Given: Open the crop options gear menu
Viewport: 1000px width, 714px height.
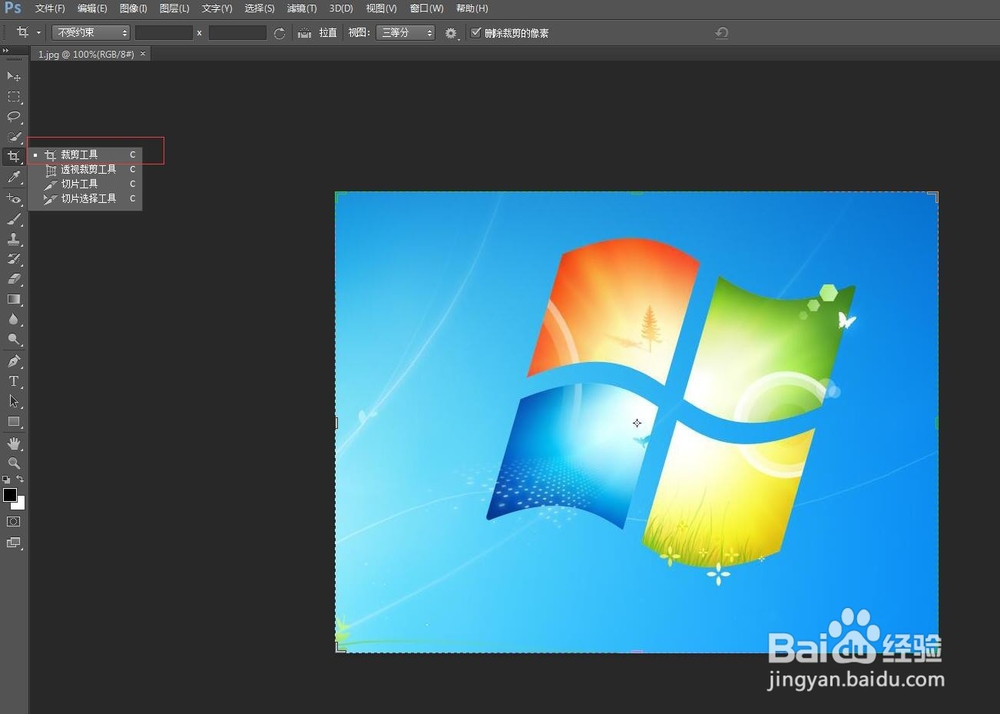Looking at the screenshot, I should coord(452,33).
